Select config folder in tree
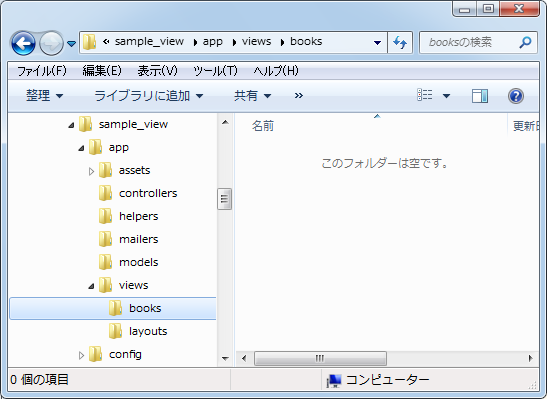 pos(125,354)
